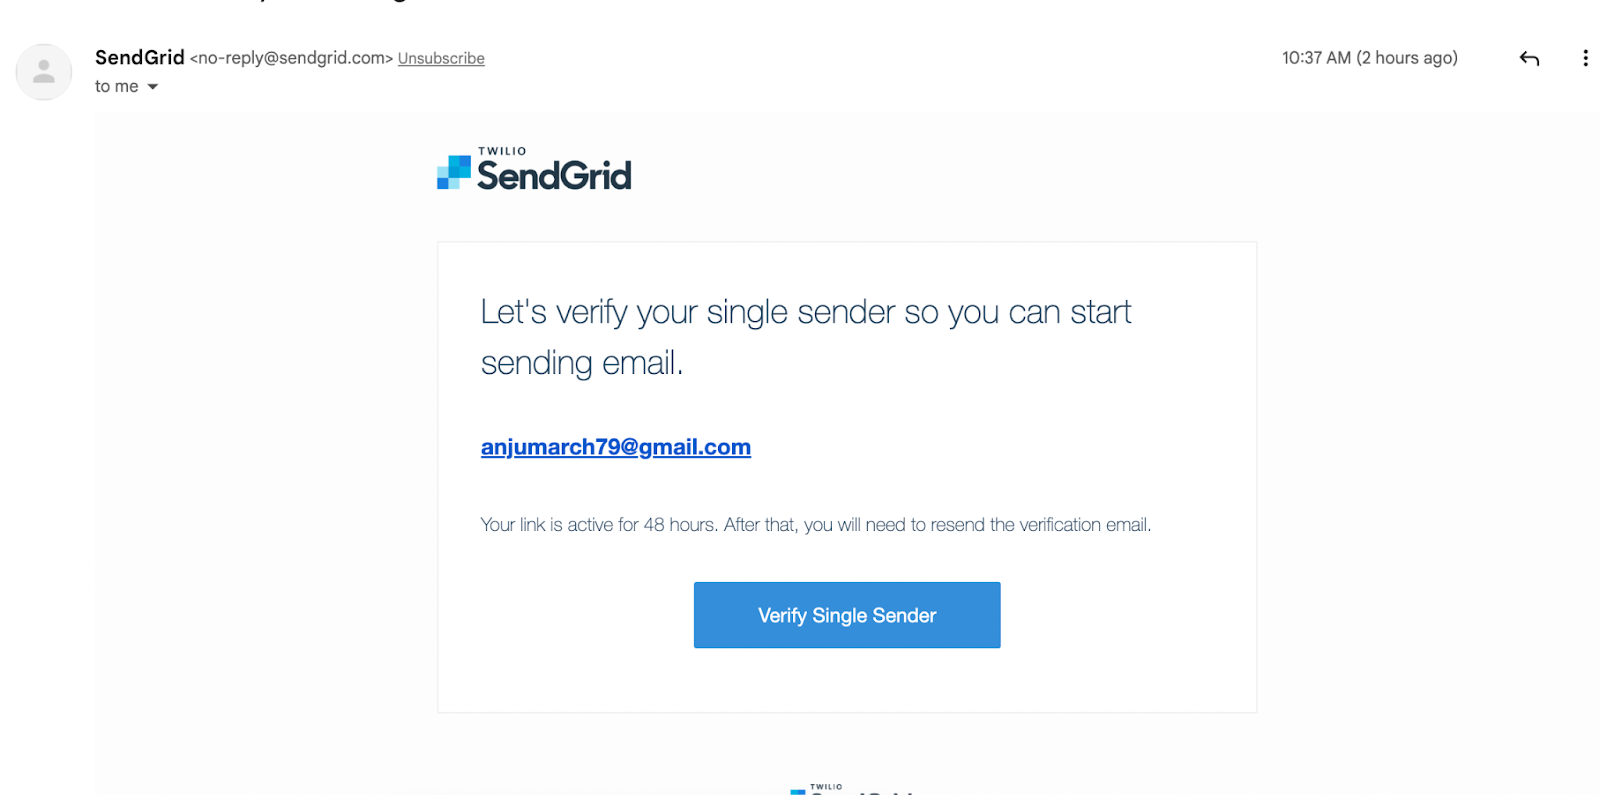
Task: Click the "sending email." heading line
Action: click(x=582, y=363)
